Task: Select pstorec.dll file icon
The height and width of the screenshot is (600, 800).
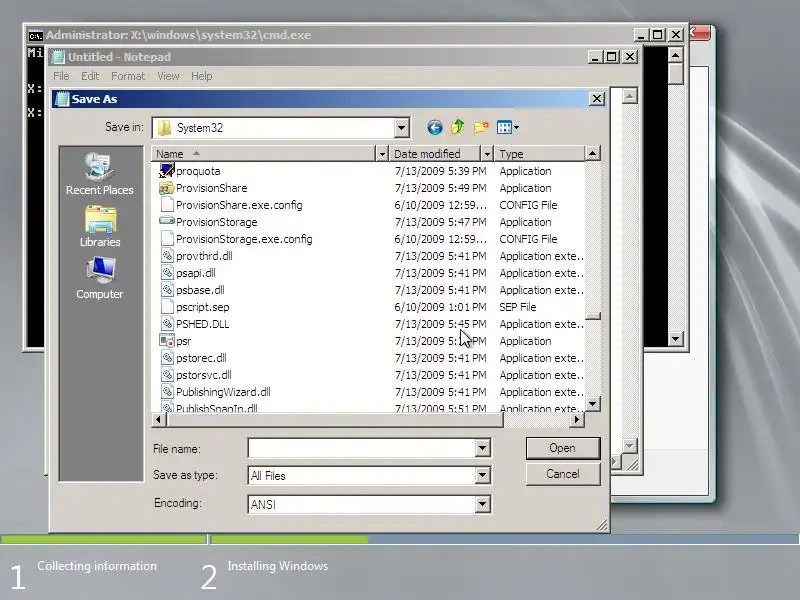Action: (167, 357)
